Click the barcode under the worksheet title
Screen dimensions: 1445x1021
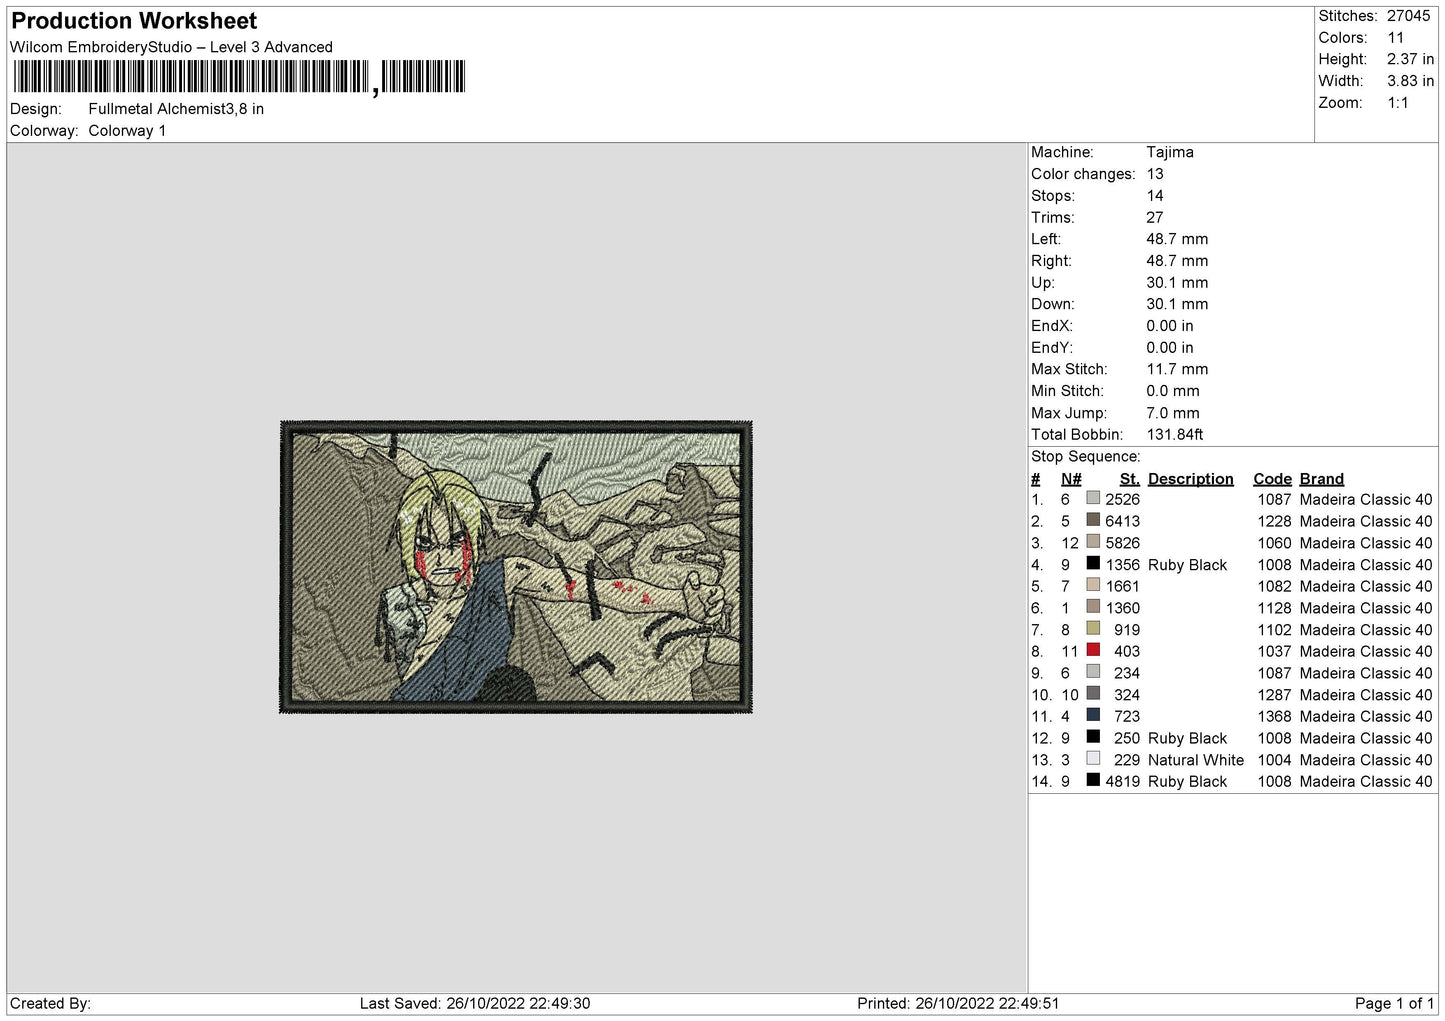pyautogui.click(x=239, y=77)
